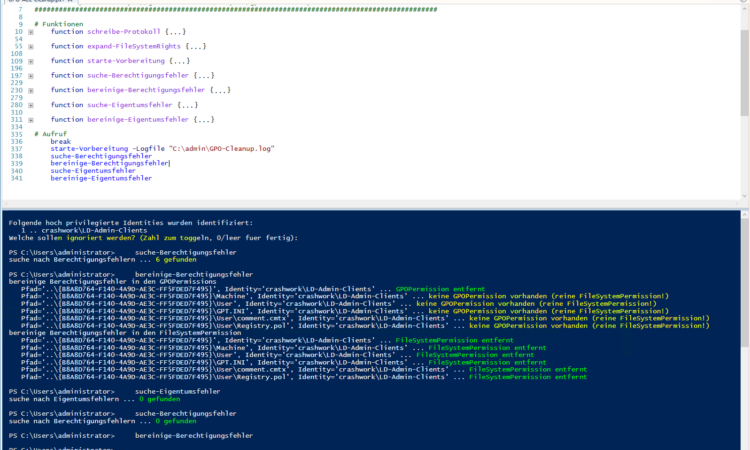The width and height of the screenshot is (750, 450).
Task: Click 'starte-Vorbereitung' call on line 337
Action: pos(89,149)
